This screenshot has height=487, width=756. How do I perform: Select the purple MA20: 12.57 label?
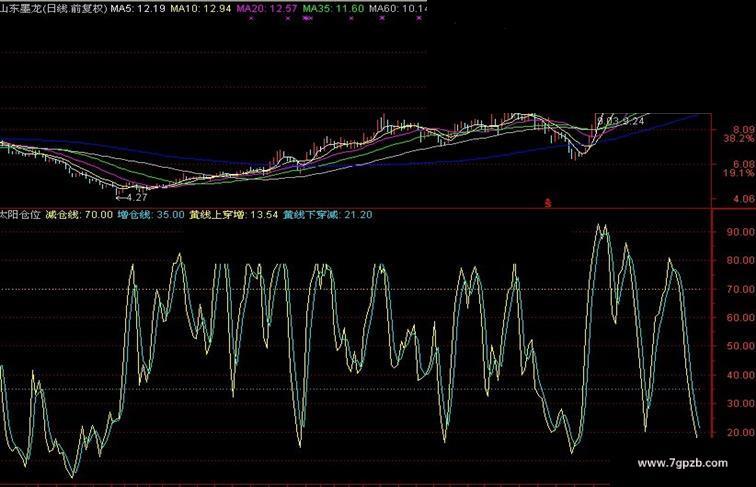coord(267,8)
